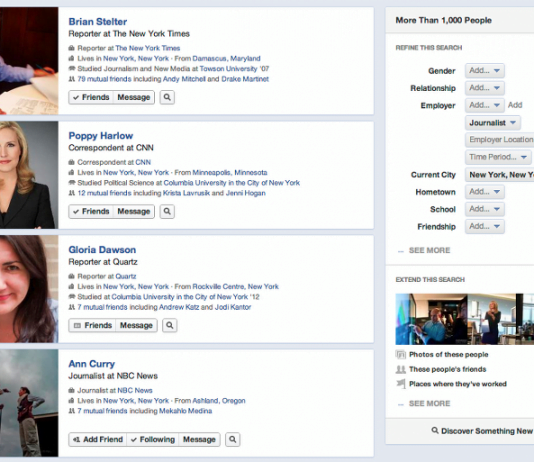
Task: Open The New York Times link
Action: [x=147, y=48]
